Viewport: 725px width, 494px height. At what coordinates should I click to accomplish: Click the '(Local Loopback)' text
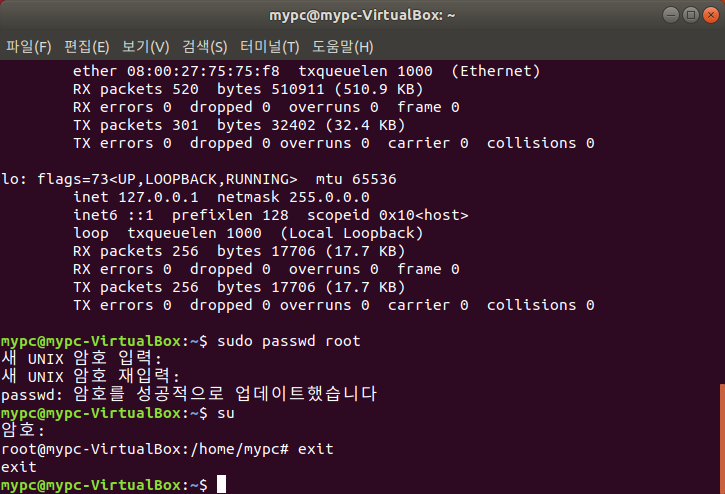click(351, 233)
